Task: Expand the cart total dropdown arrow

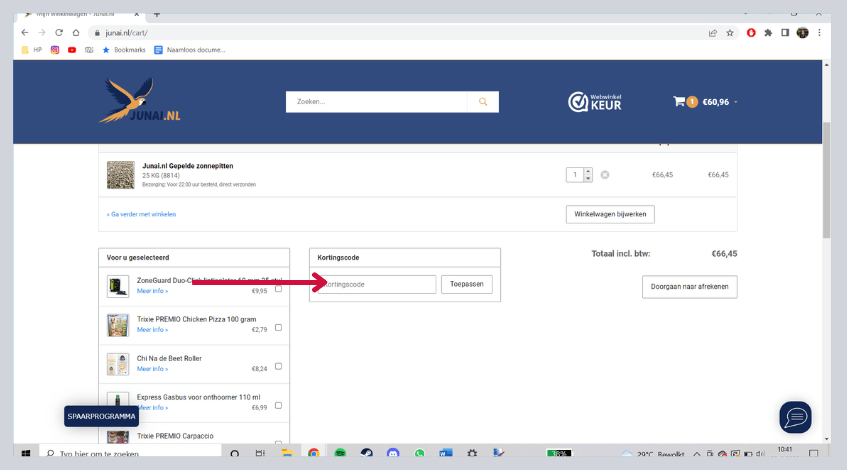Action: [736, 102]
